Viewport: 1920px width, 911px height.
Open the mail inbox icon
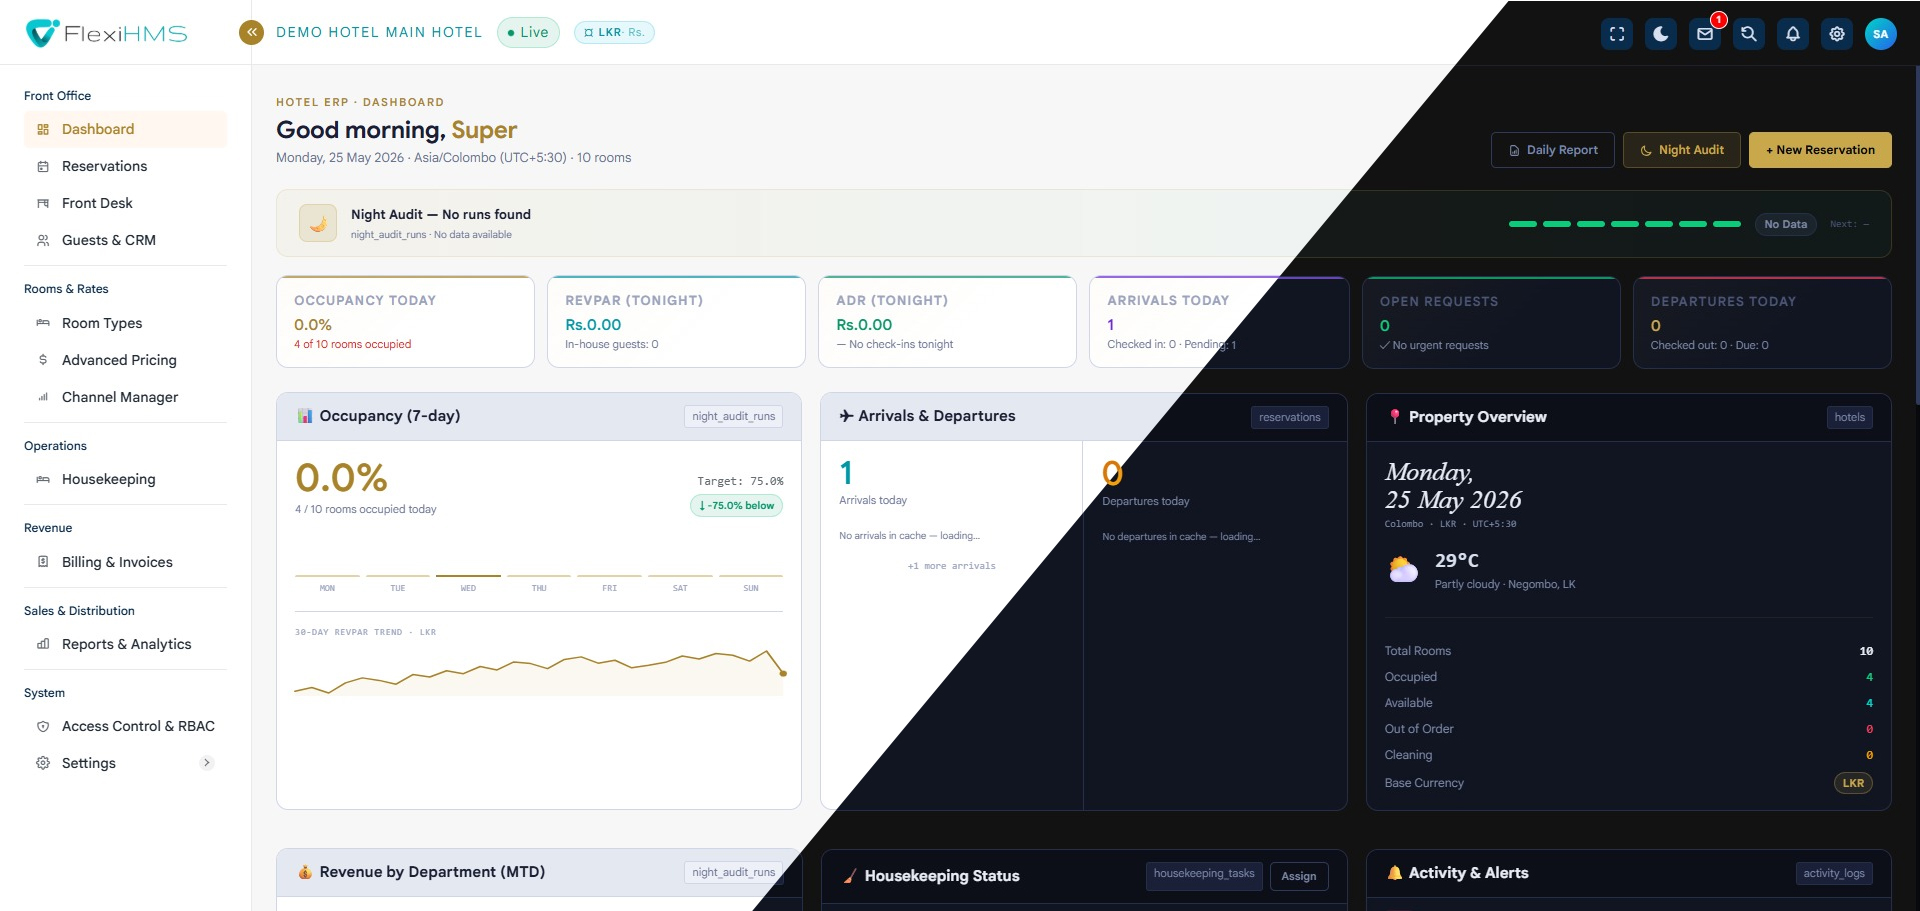1705,34
